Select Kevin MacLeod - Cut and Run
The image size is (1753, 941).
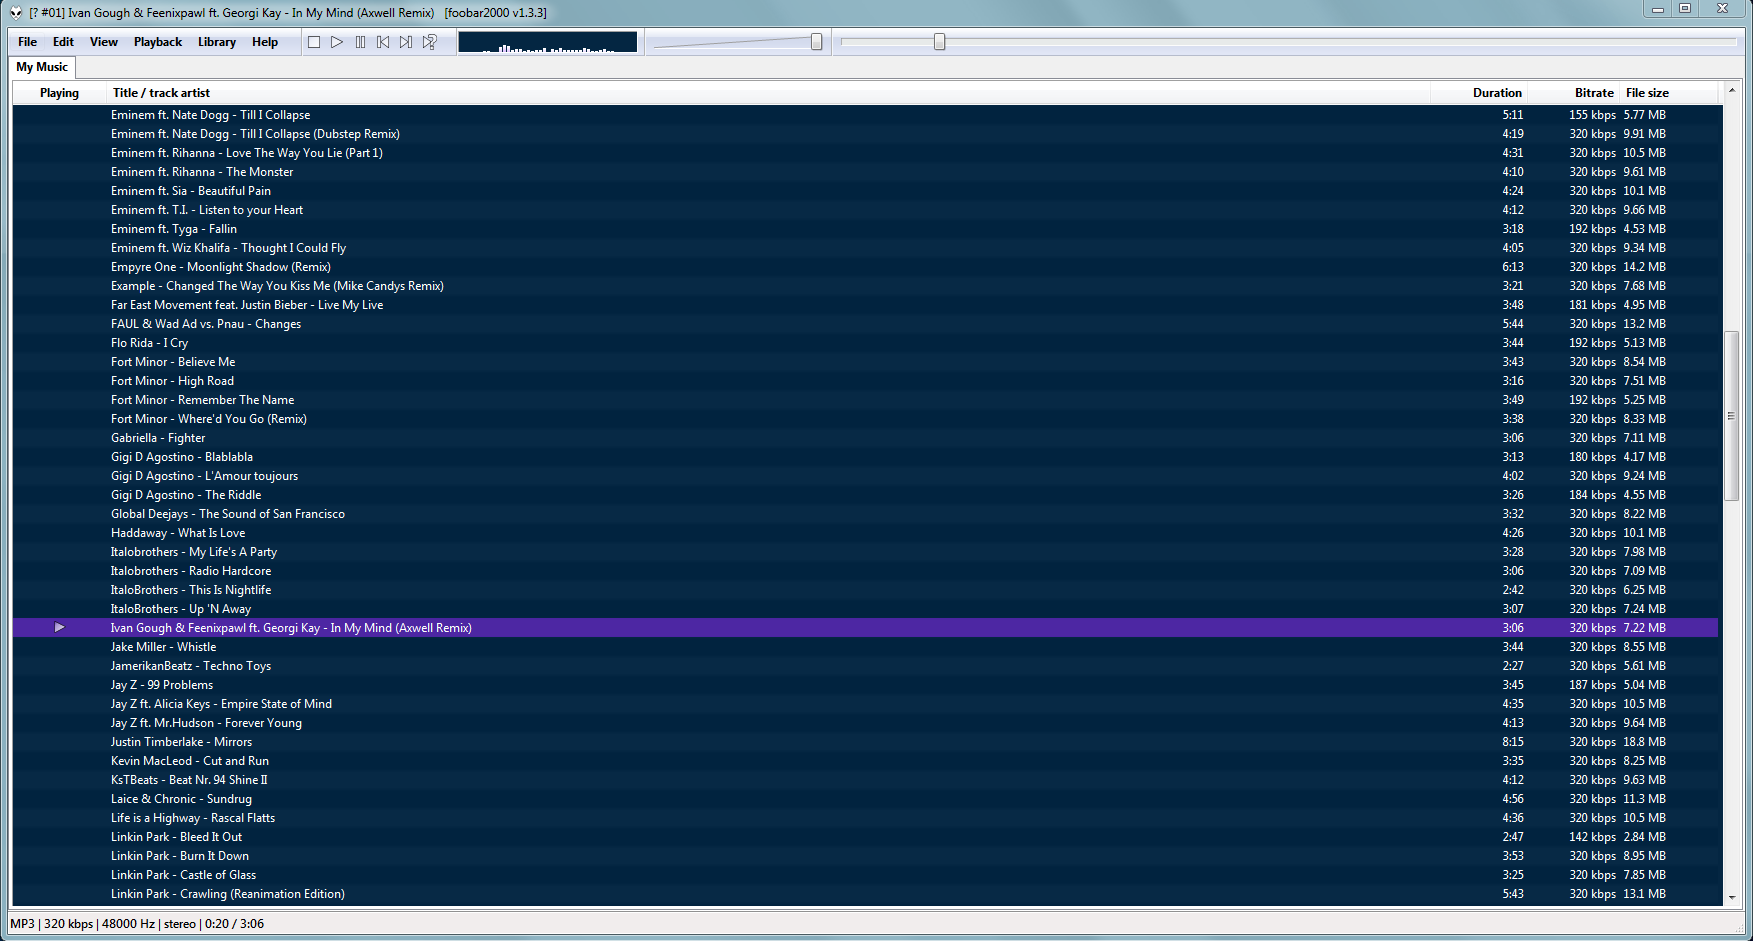point(865,761)
